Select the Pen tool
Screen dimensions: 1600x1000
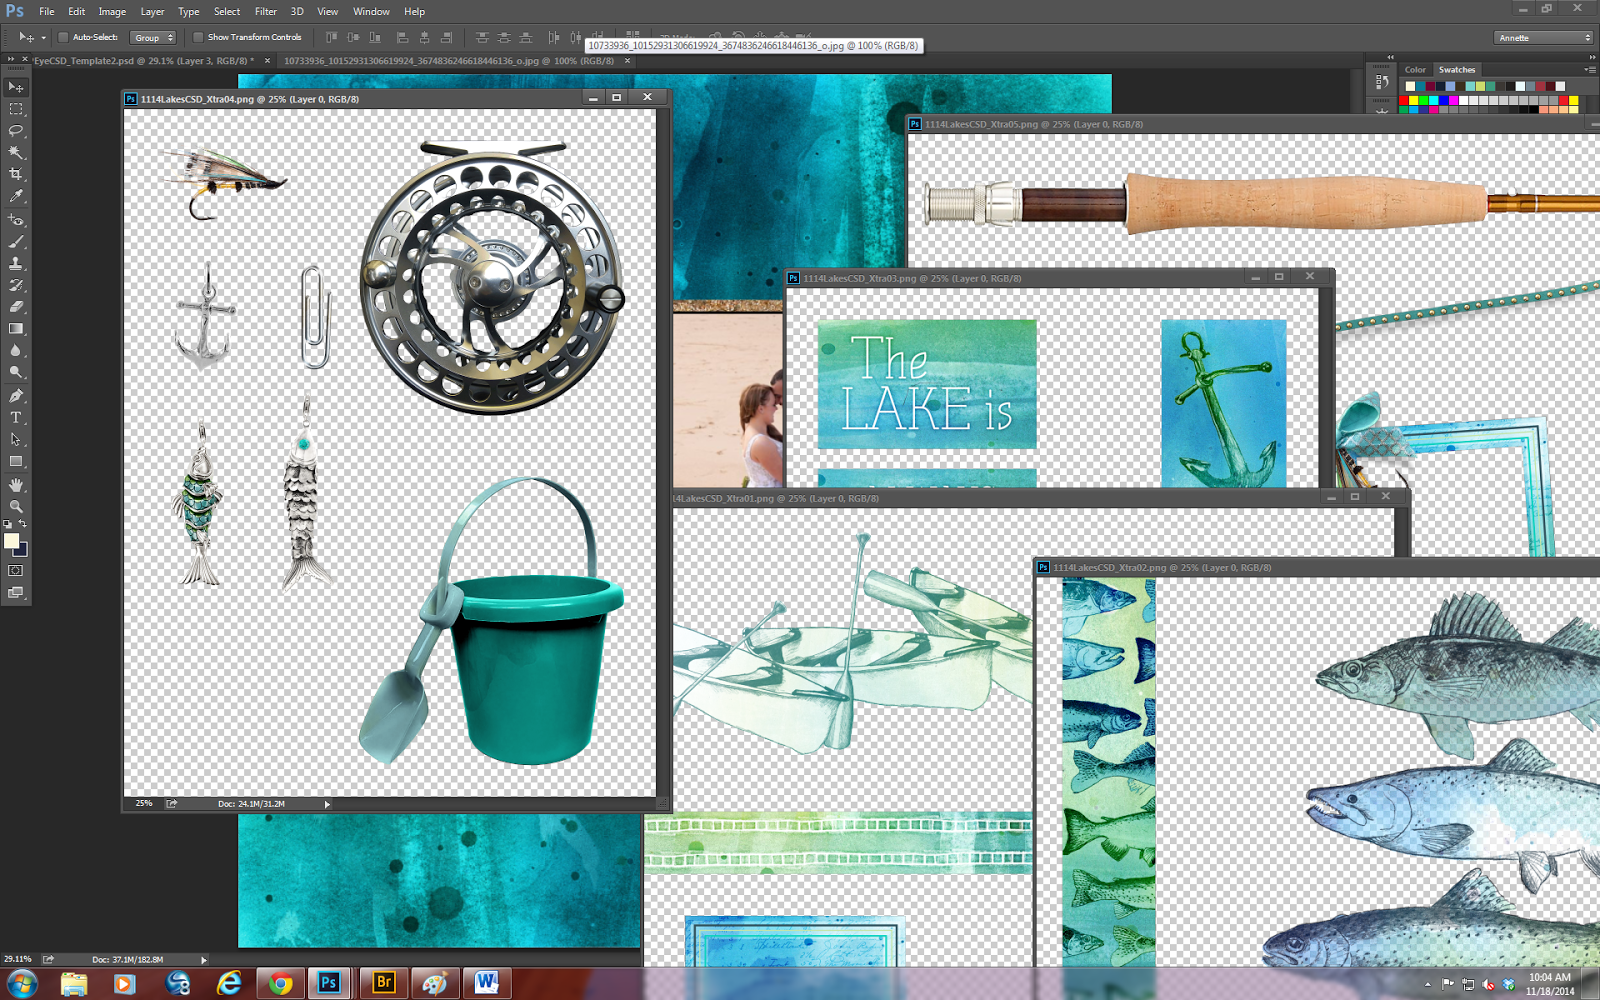coord(16,395)
